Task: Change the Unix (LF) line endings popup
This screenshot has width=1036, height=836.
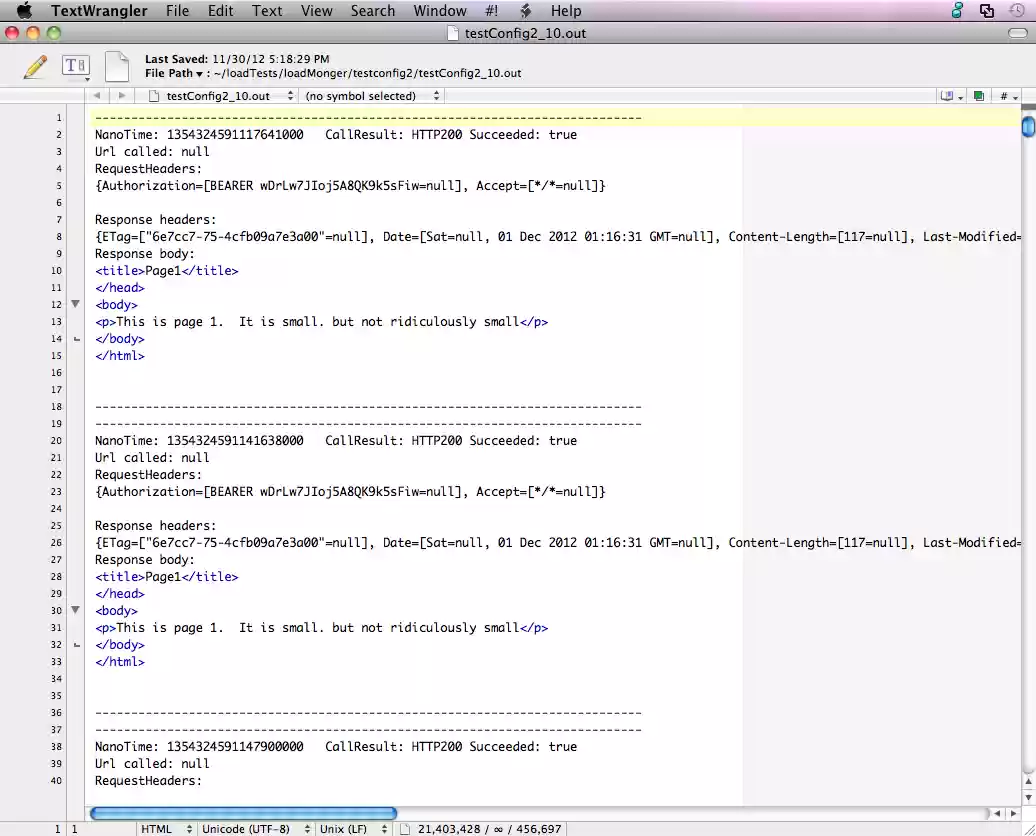Action: pyautogui.click(x=353, y=829)
